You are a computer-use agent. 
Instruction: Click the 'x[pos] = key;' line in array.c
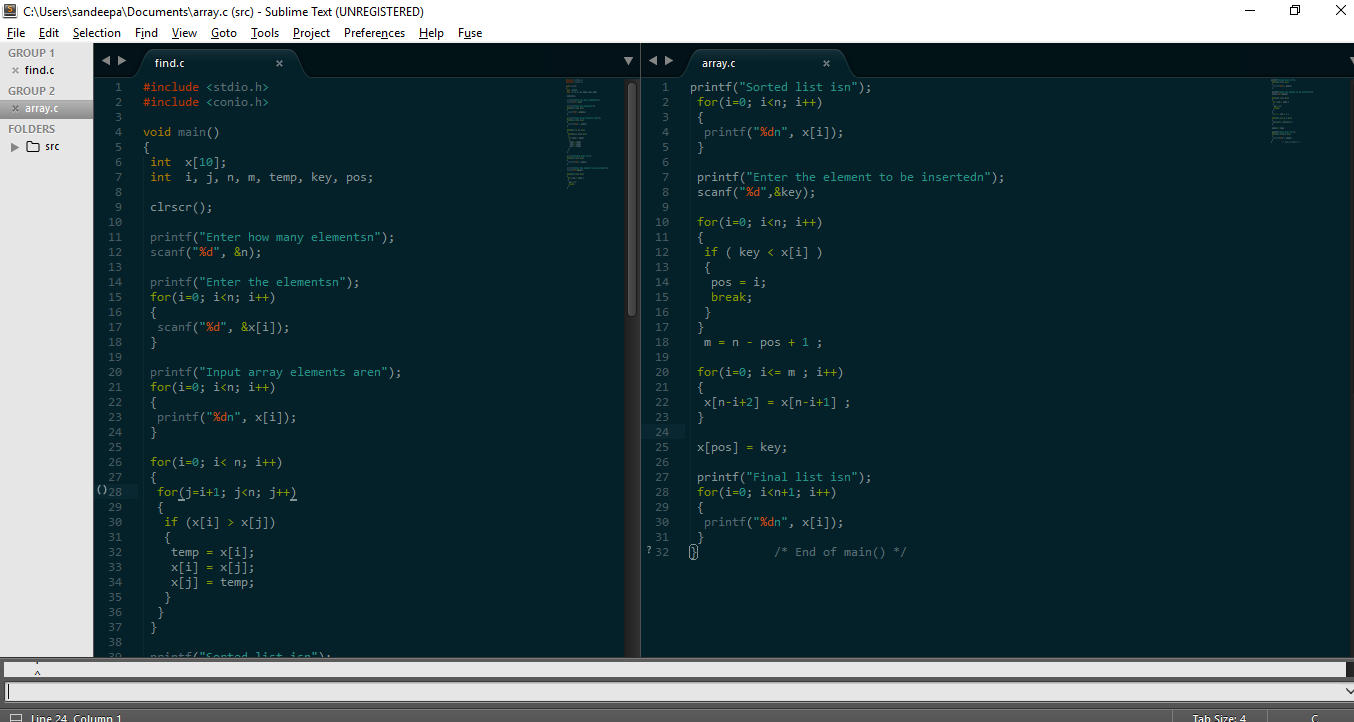[x=742, y=447]
